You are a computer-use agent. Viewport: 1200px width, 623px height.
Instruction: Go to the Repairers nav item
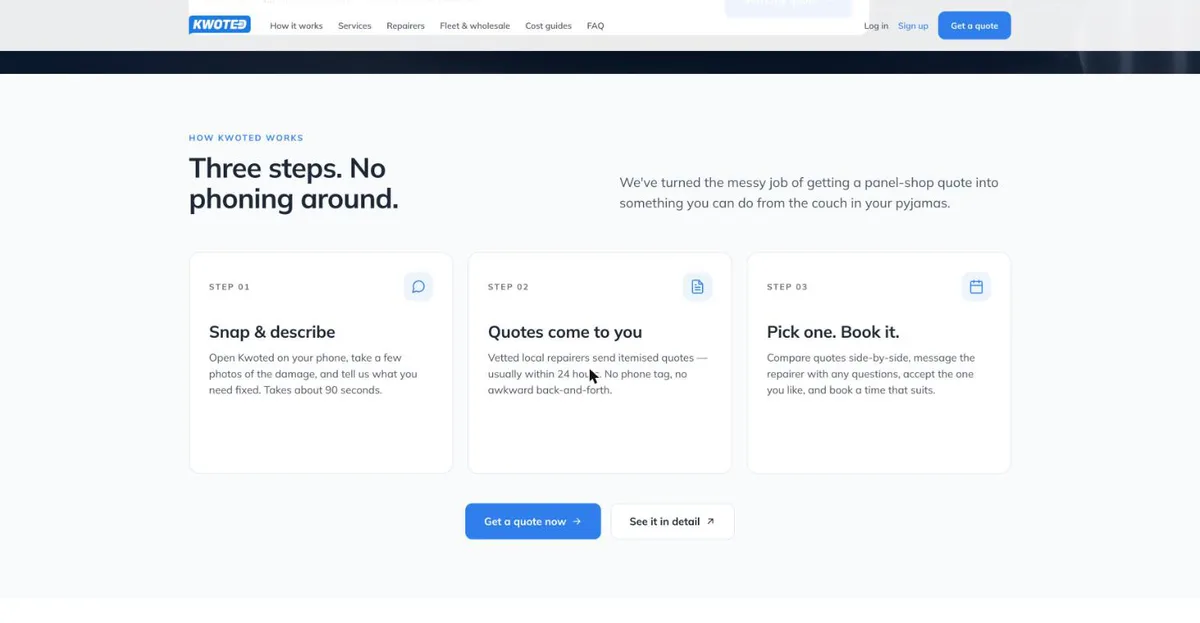[405, 26]
